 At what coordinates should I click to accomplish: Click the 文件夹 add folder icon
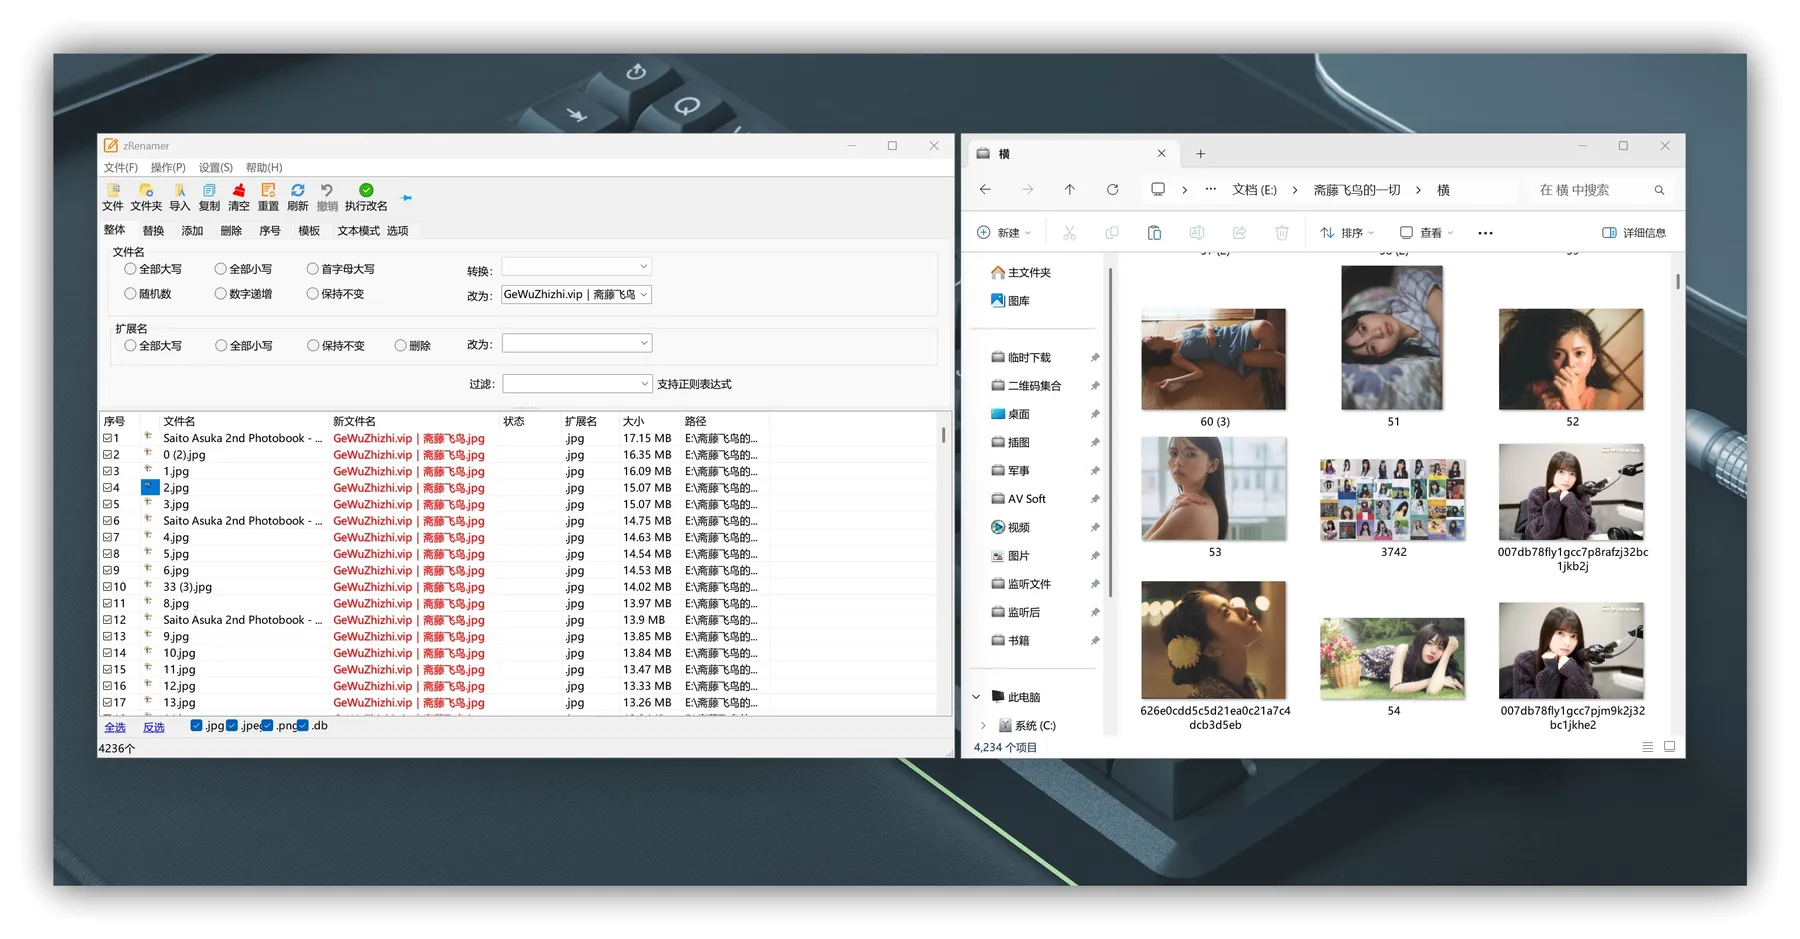point(146,191)
